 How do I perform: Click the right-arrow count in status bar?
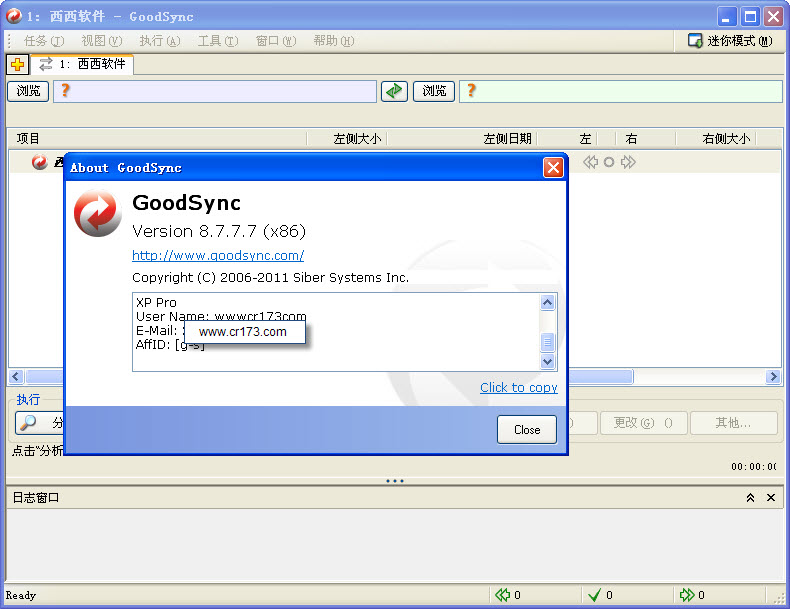[x=692, y=595]
